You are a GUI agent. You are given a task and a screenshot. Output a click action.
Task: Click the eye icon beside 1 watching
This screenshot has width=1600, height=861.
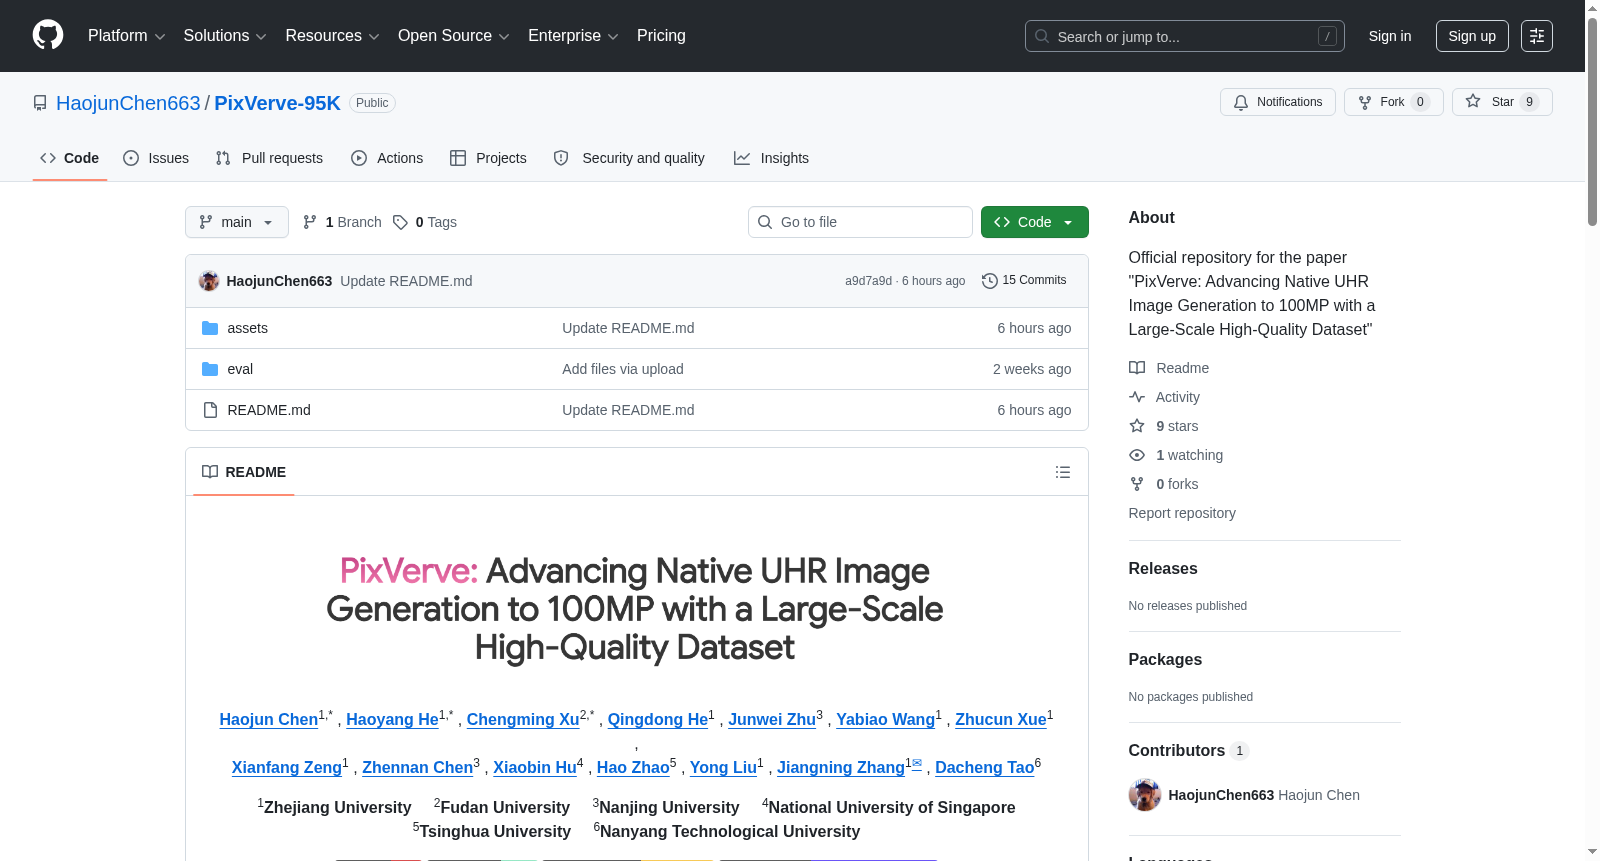point(1137,455)
